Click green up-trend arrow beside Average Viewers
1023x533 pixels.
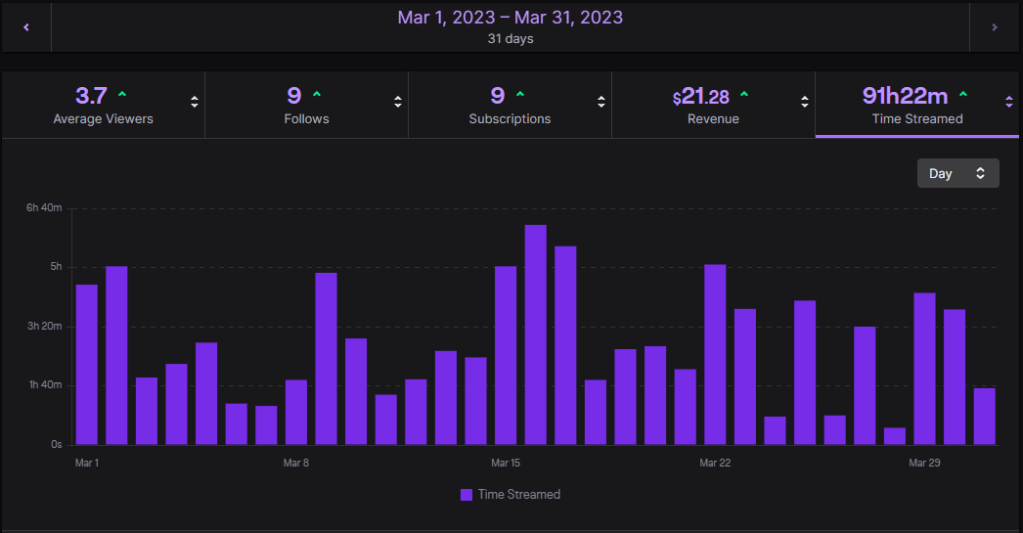pos(122,95)
